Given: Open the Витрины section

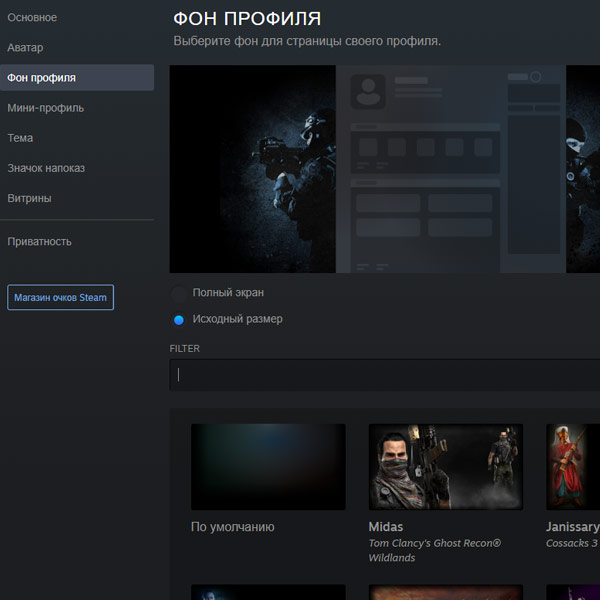Looking at the screenshot, I should tap(29, 198).
